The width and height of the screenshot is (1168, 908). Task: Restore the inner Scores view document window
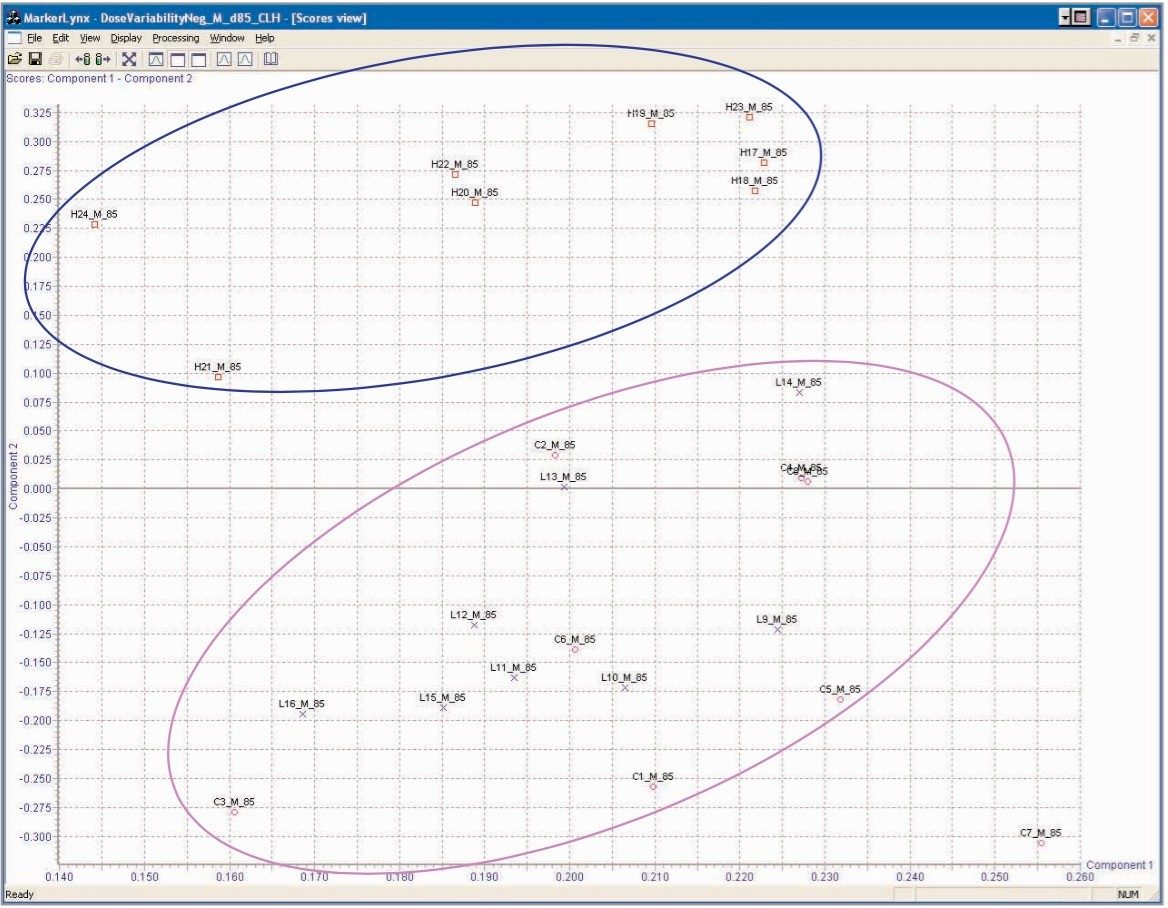(1135, 38)
